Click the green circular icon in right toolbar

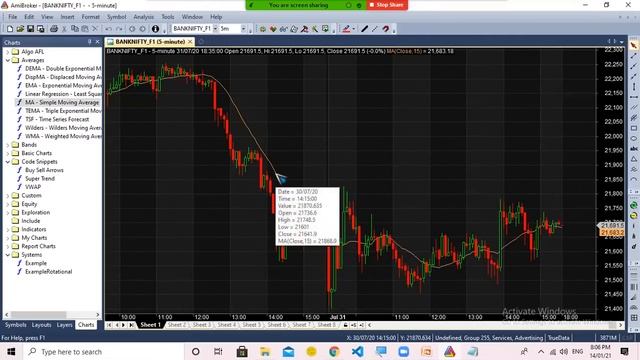633,205
